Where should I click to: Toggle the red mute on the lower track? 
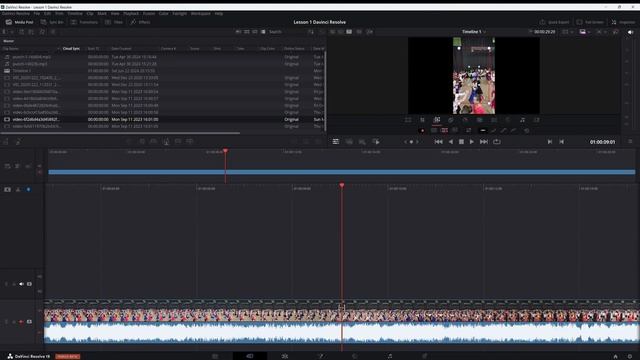[22, 322]
